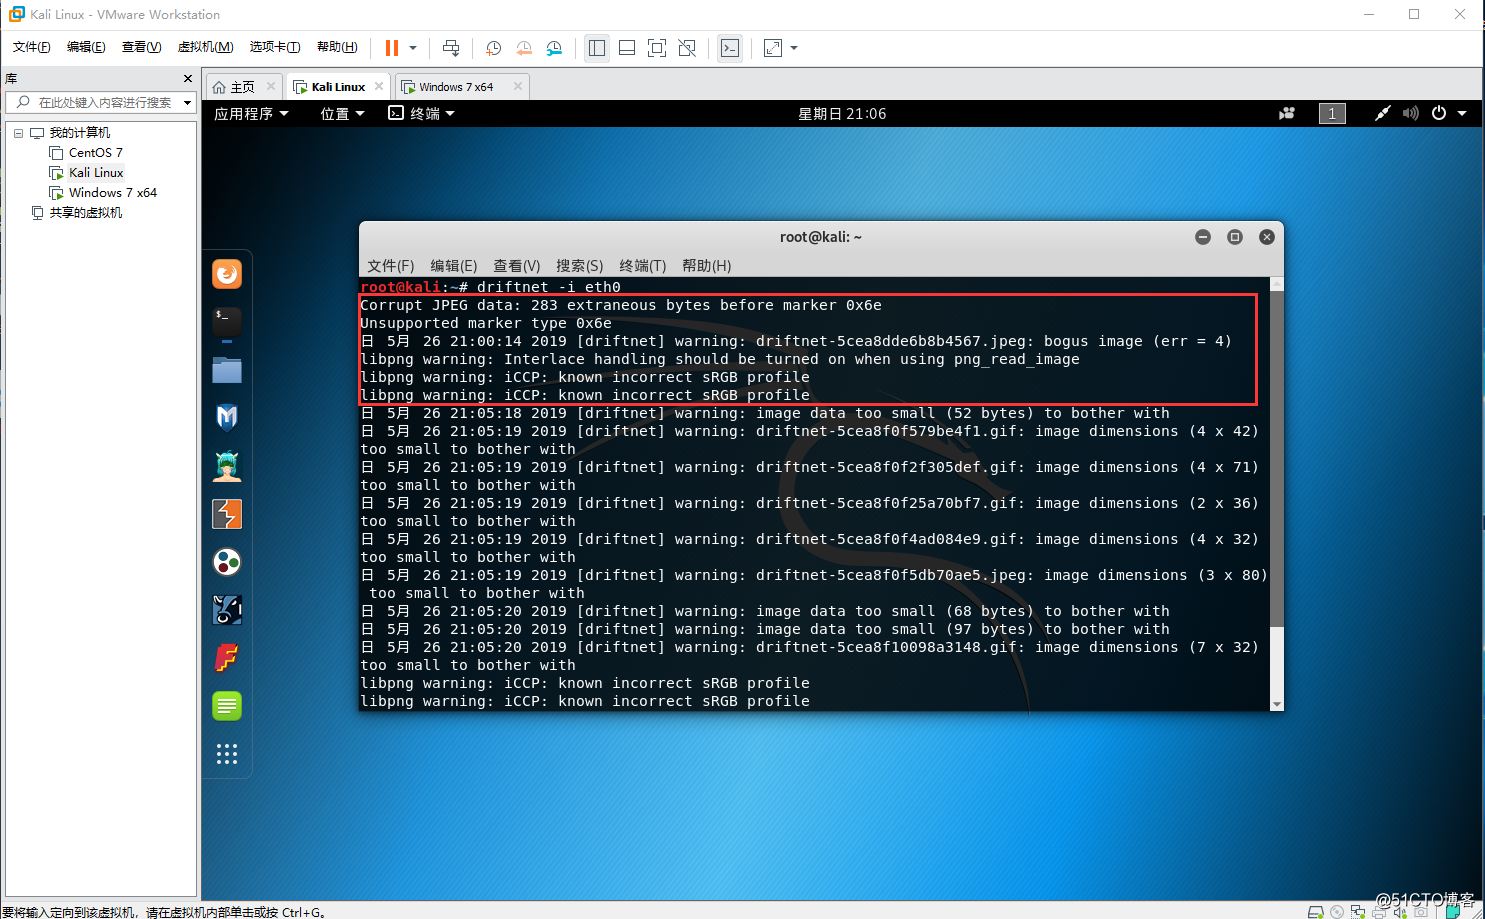
Task: Select Kali Linux in the library tree
Action: click(x=96, y=173)
